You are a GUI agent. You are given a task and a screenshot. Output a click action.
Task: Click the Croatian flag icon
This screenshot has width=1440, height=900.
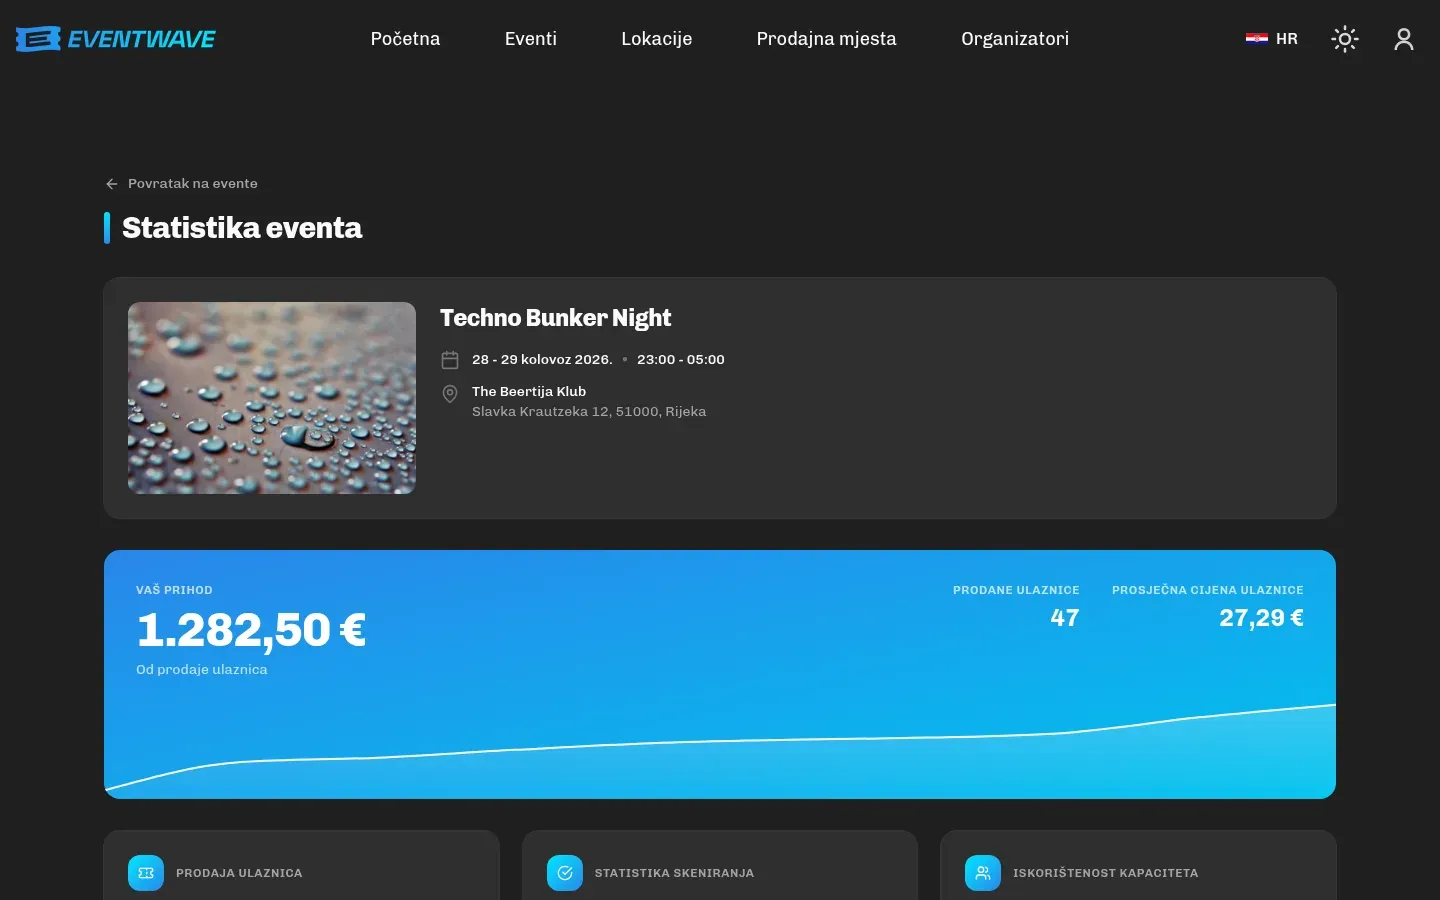pyautogui.click(x=1256, y=39)
